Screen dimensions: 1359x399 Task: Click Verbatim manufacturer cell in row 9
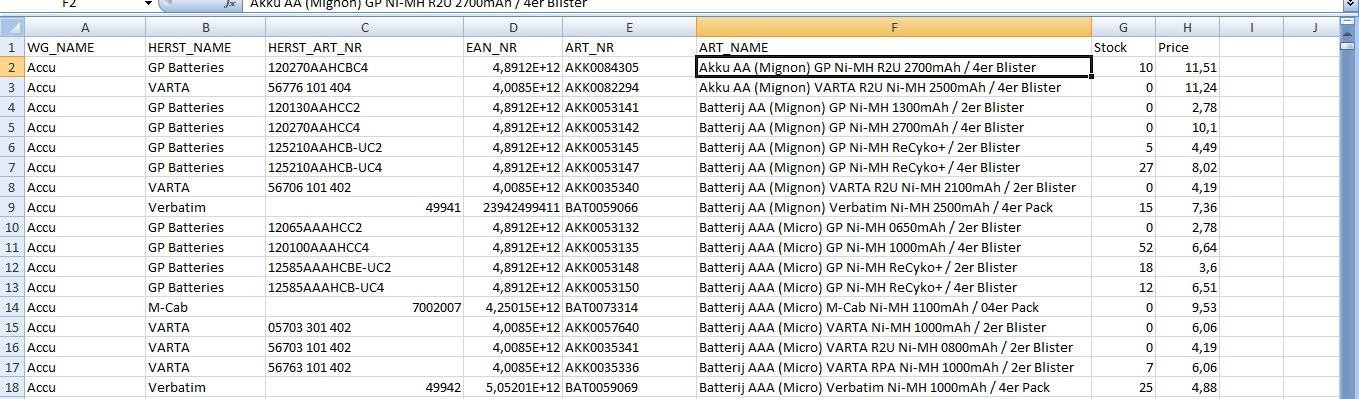click(x=204, y=207)
